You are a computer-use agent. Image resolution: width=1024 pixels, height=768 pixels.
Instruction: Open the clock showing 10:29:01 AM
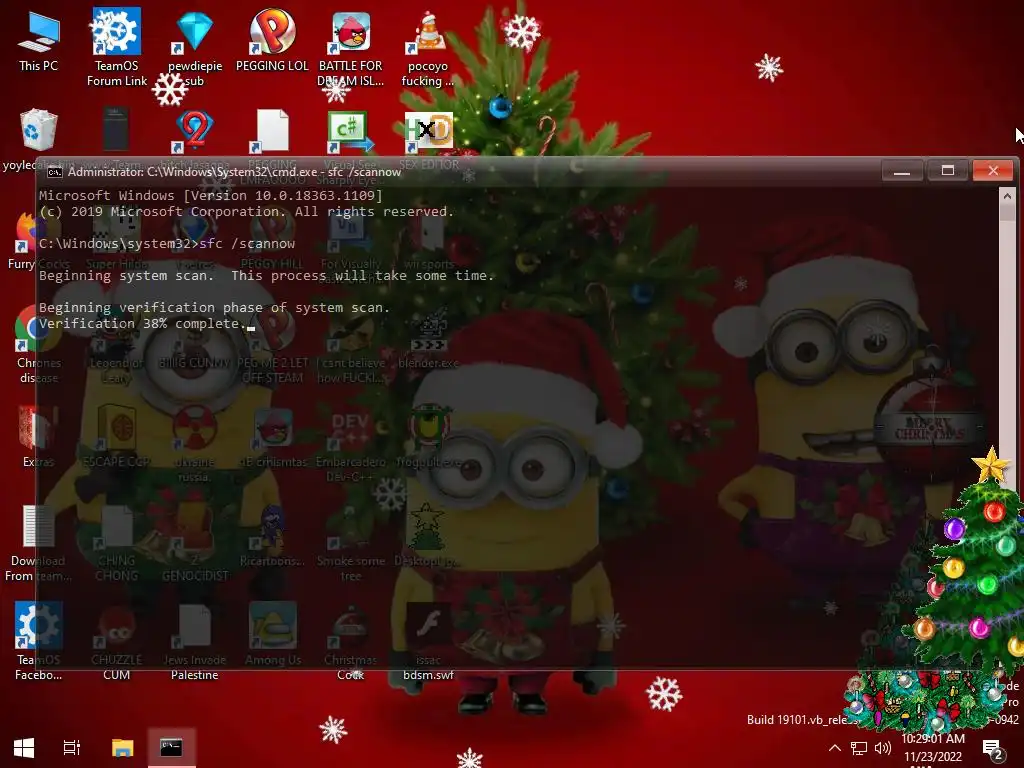933,748
